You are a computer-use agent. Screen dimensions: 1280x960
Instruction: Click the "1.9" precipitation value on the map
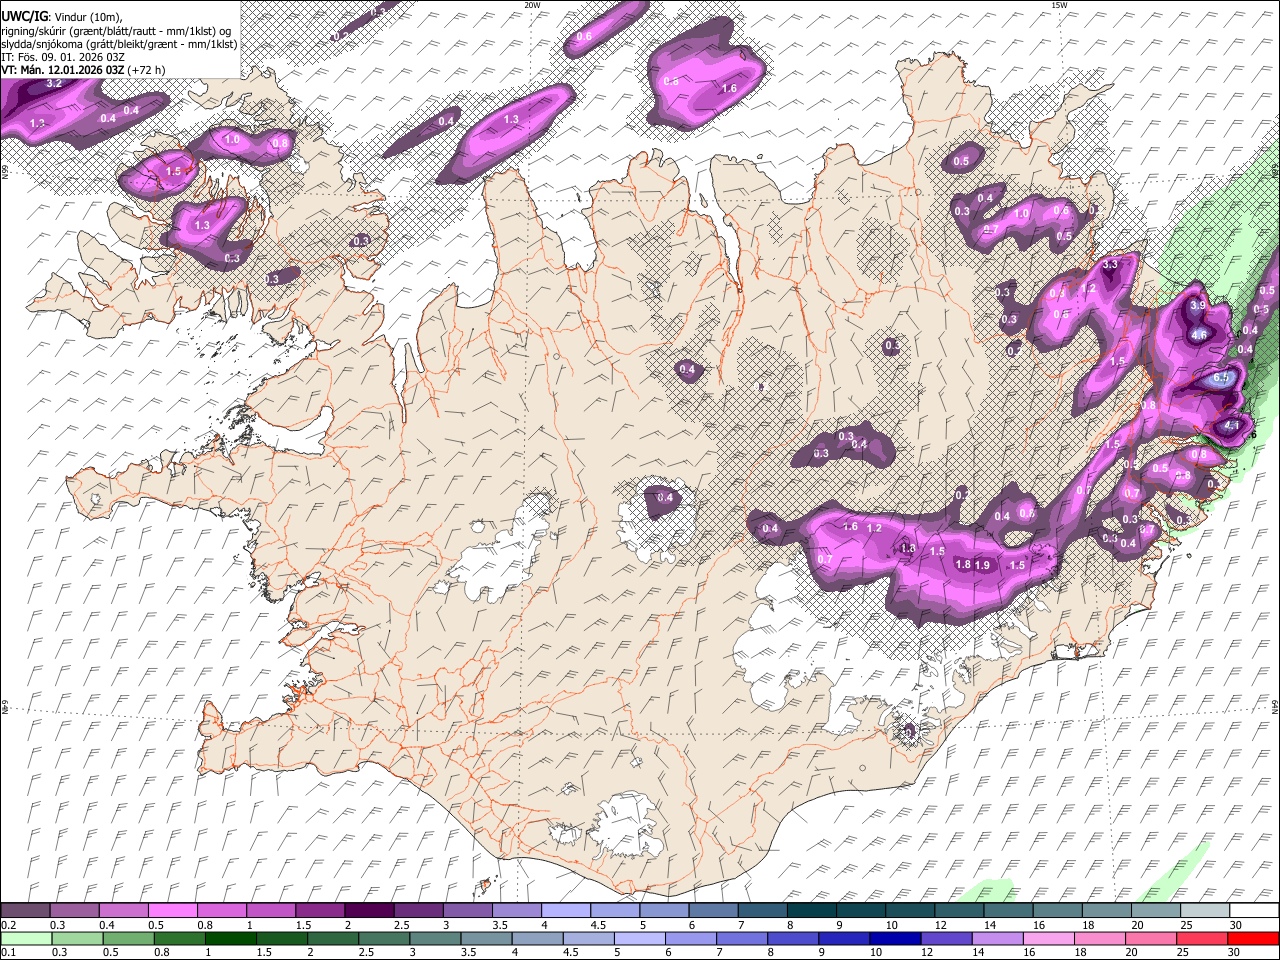point(982,565)
